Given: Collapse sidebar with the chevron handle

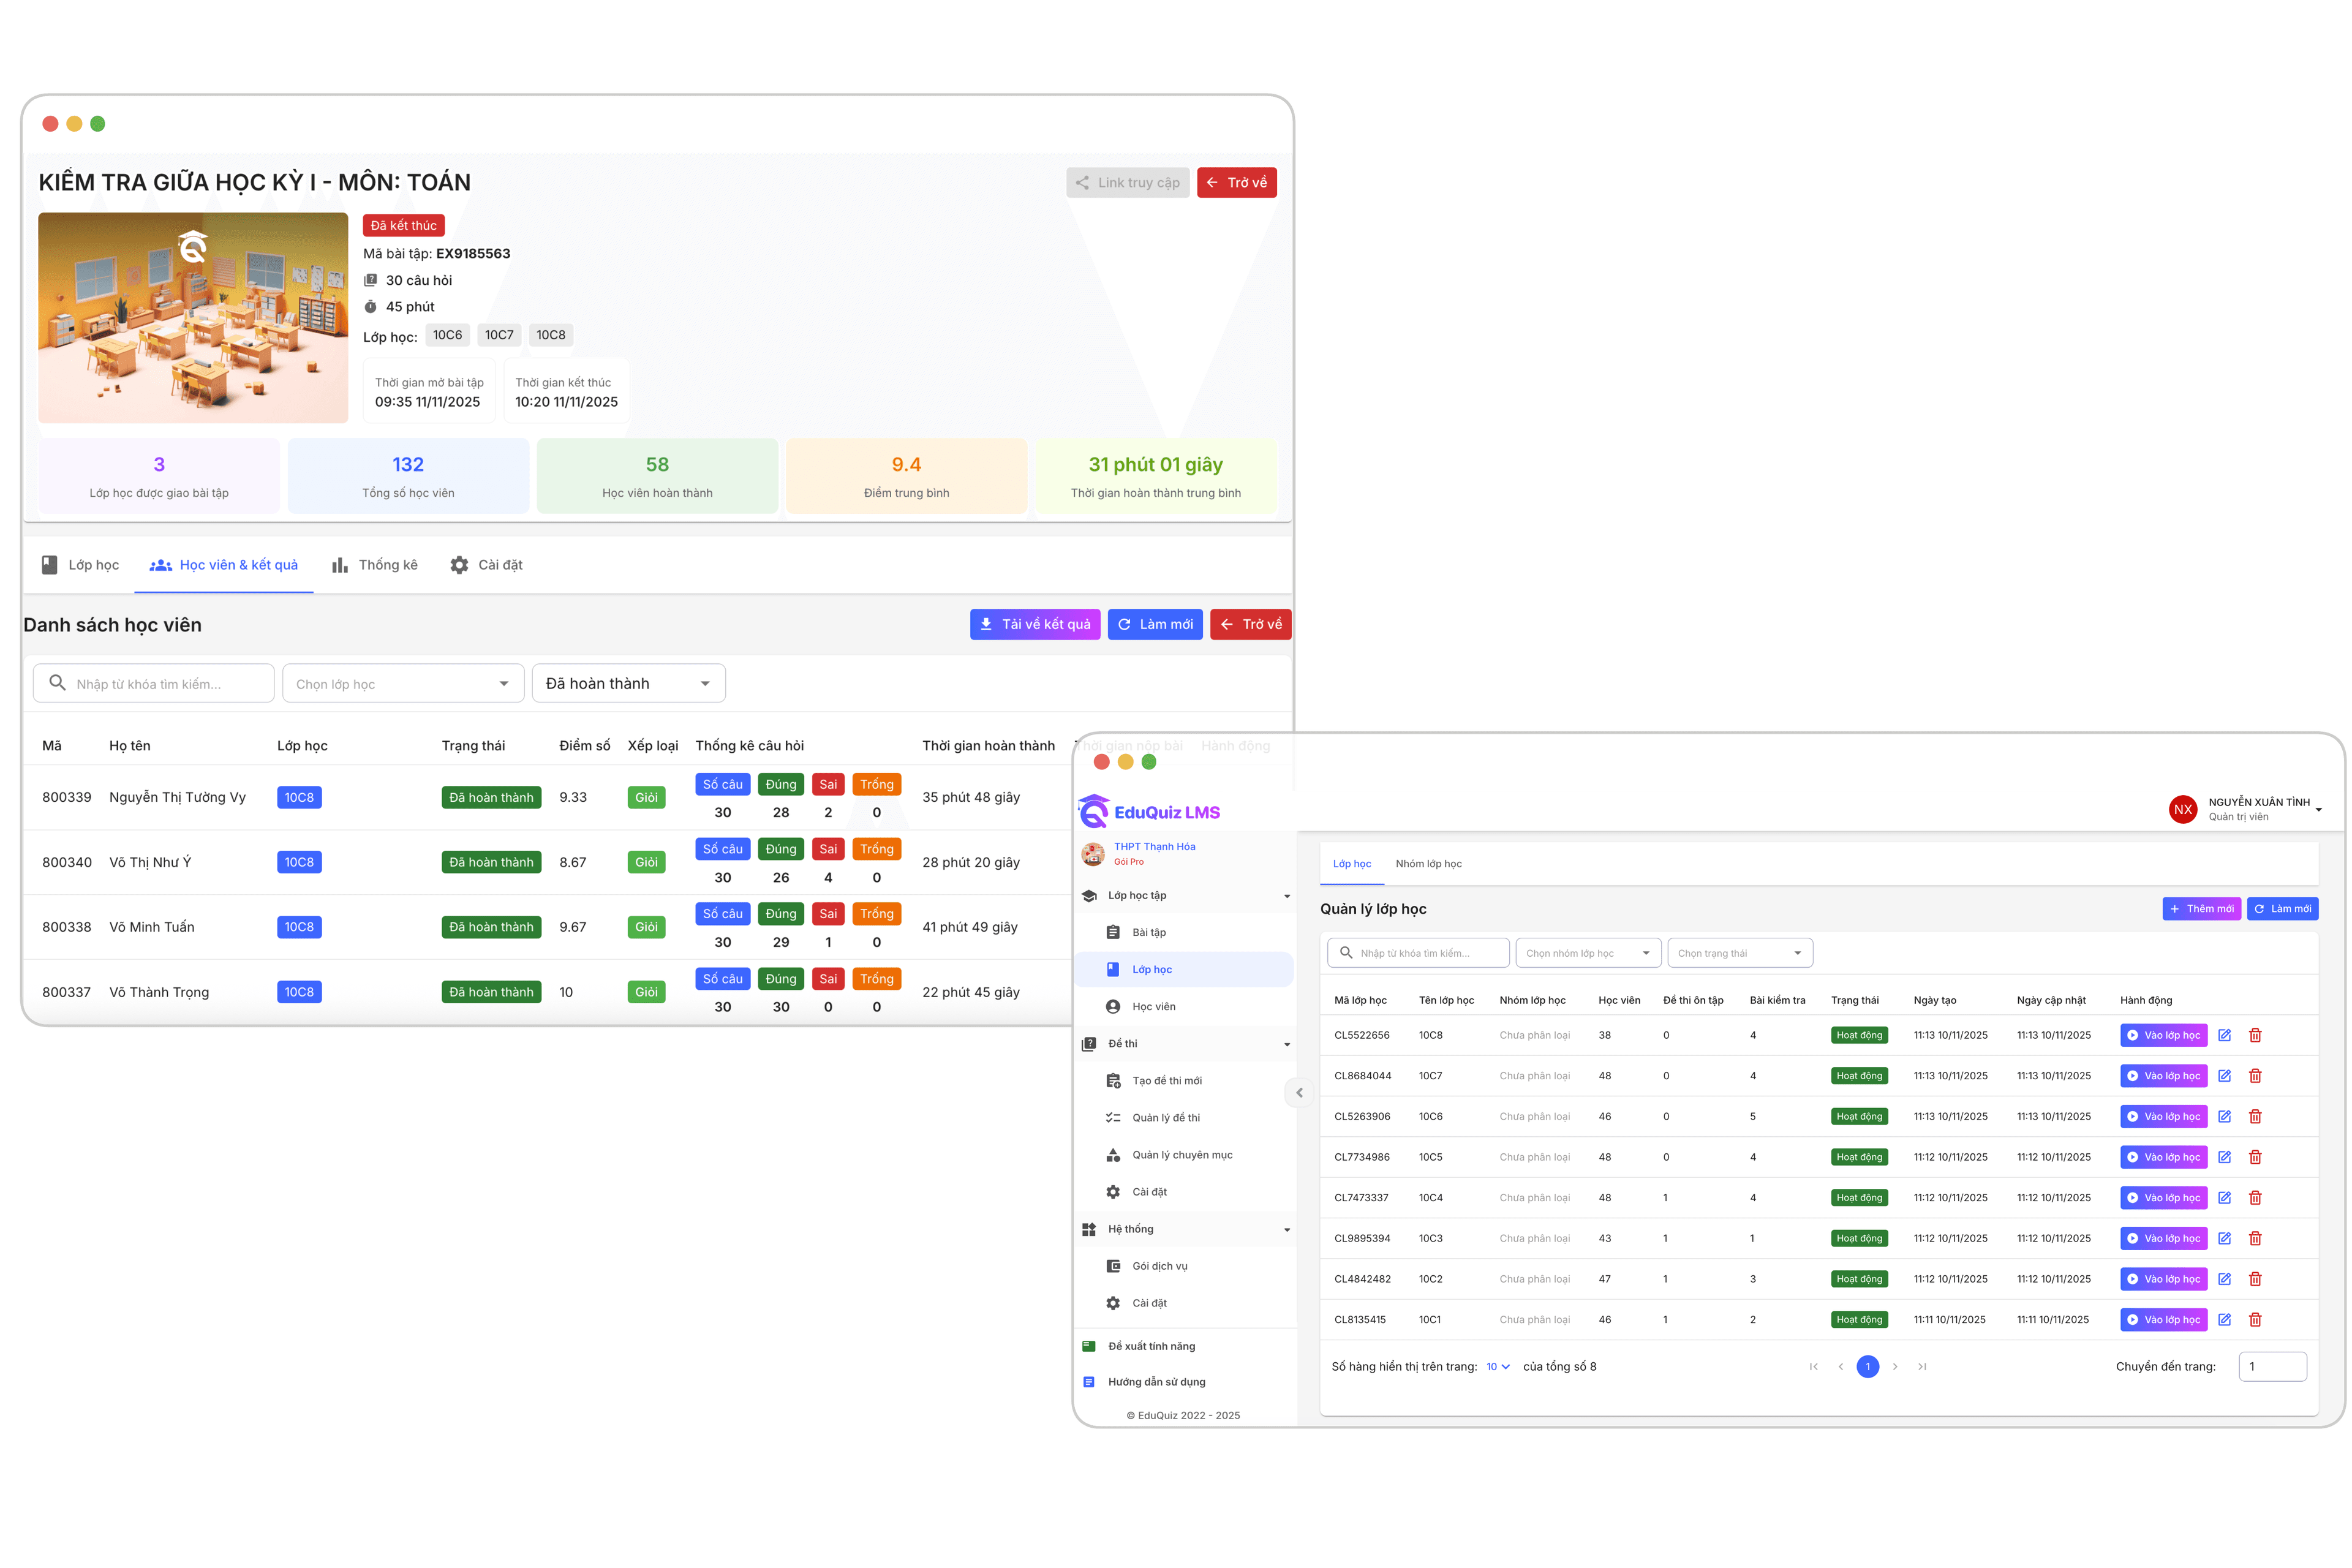Looking at the screenshot, I should [1298, 1093].
